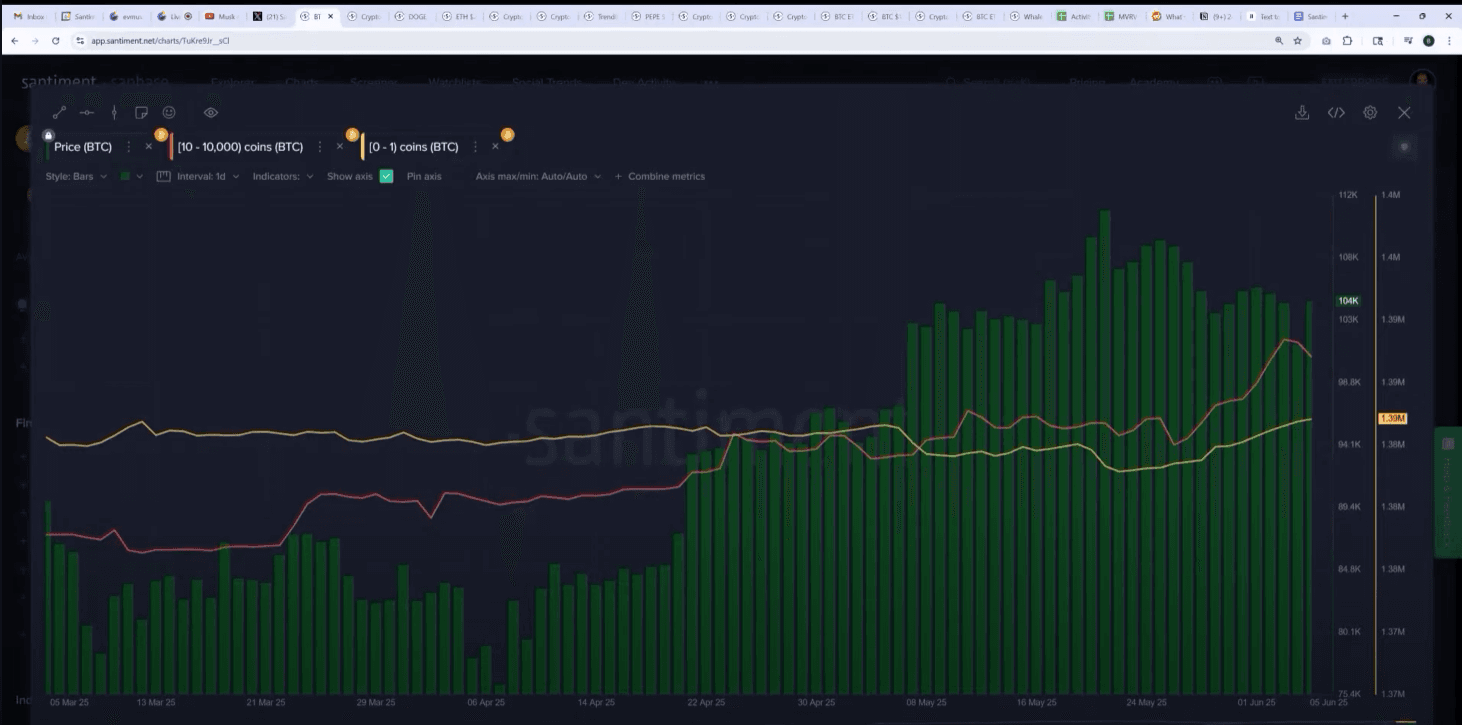Open the embed code icon
This screenshot has height=725, width=1462.
[x=1336, y=113]
